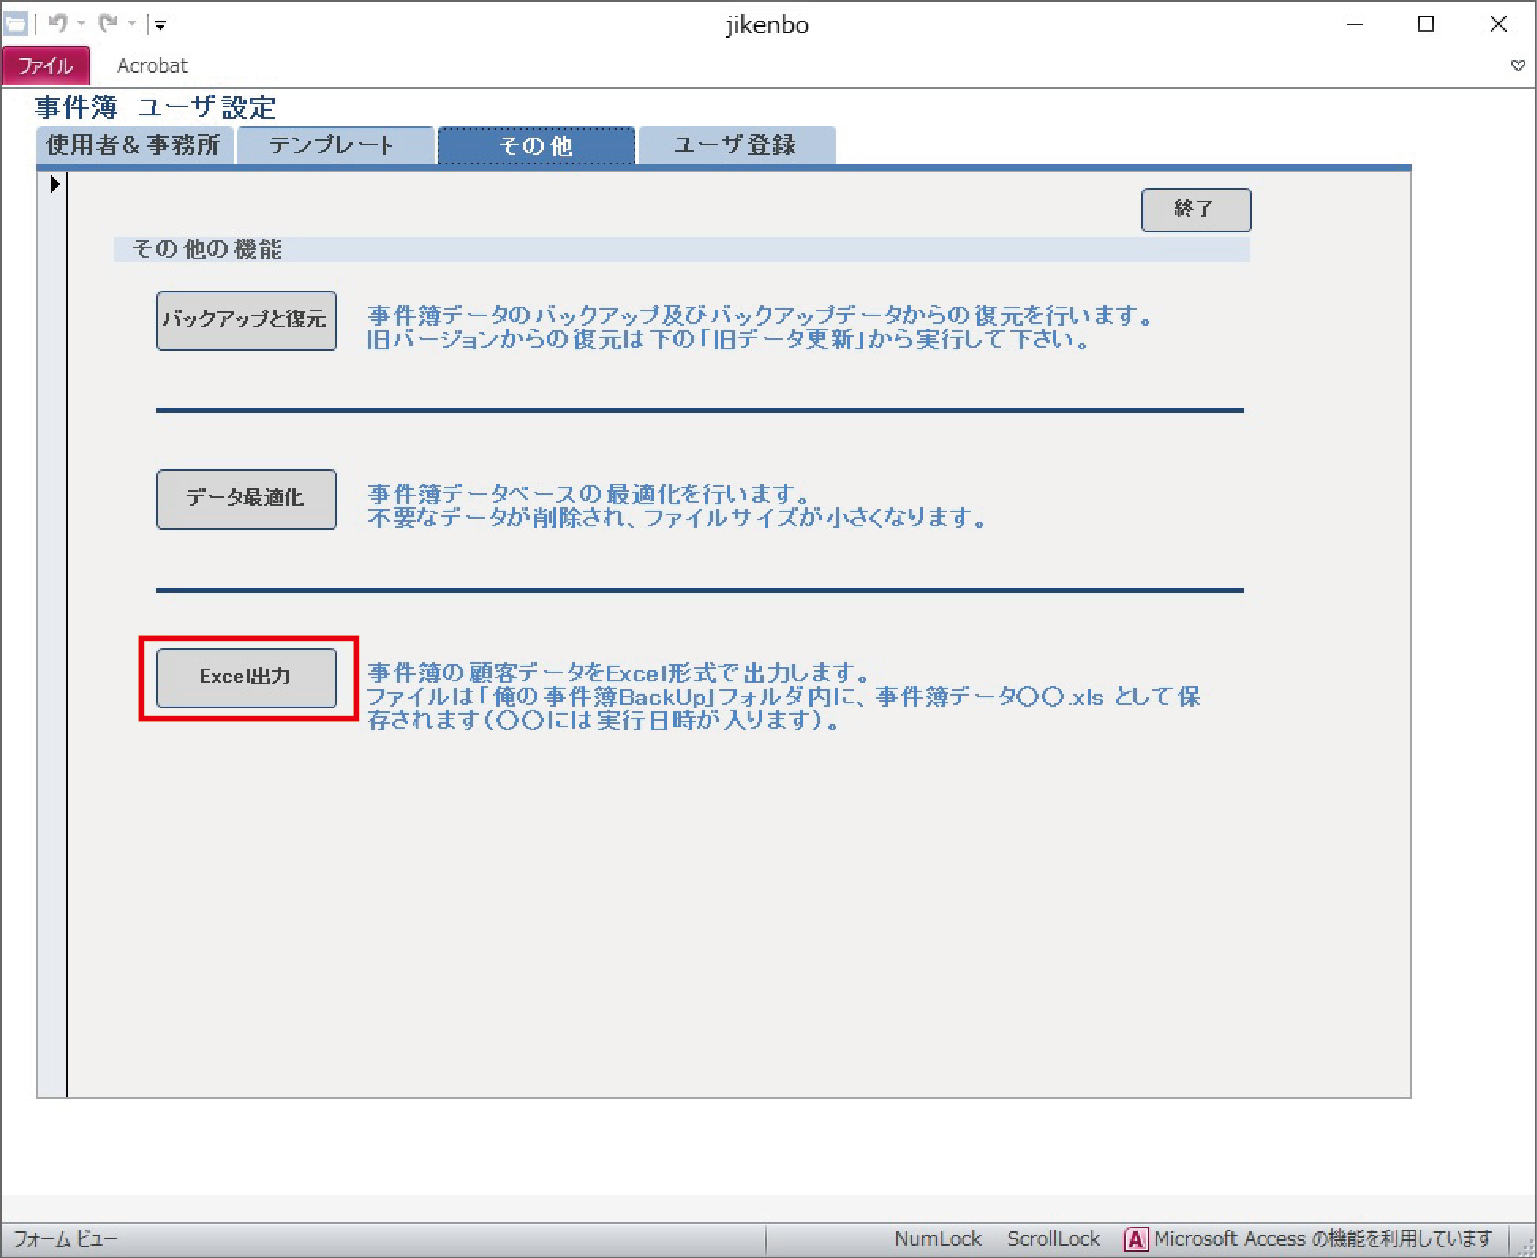Open the Redo history dropdown arrow
This screenshot has width=1537, height=1258.
coord(131,24)
